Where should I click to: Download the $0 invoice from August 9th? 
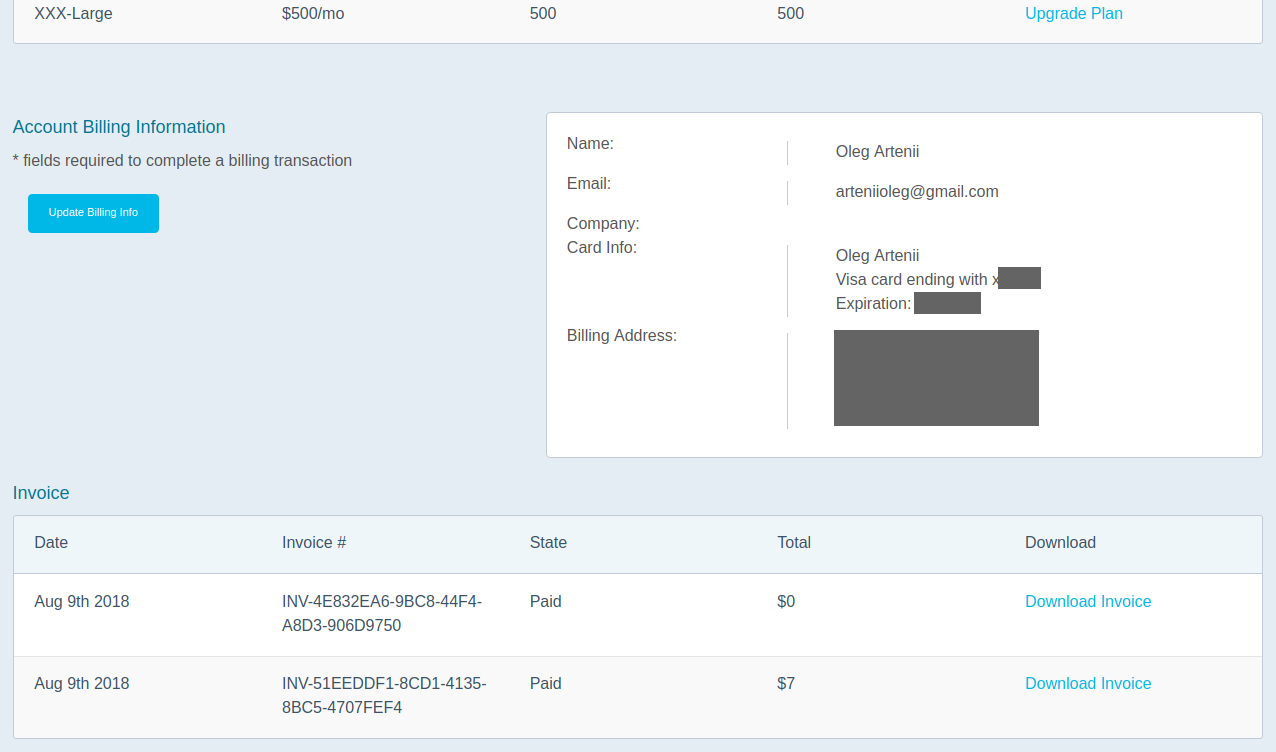[1088, 601]
